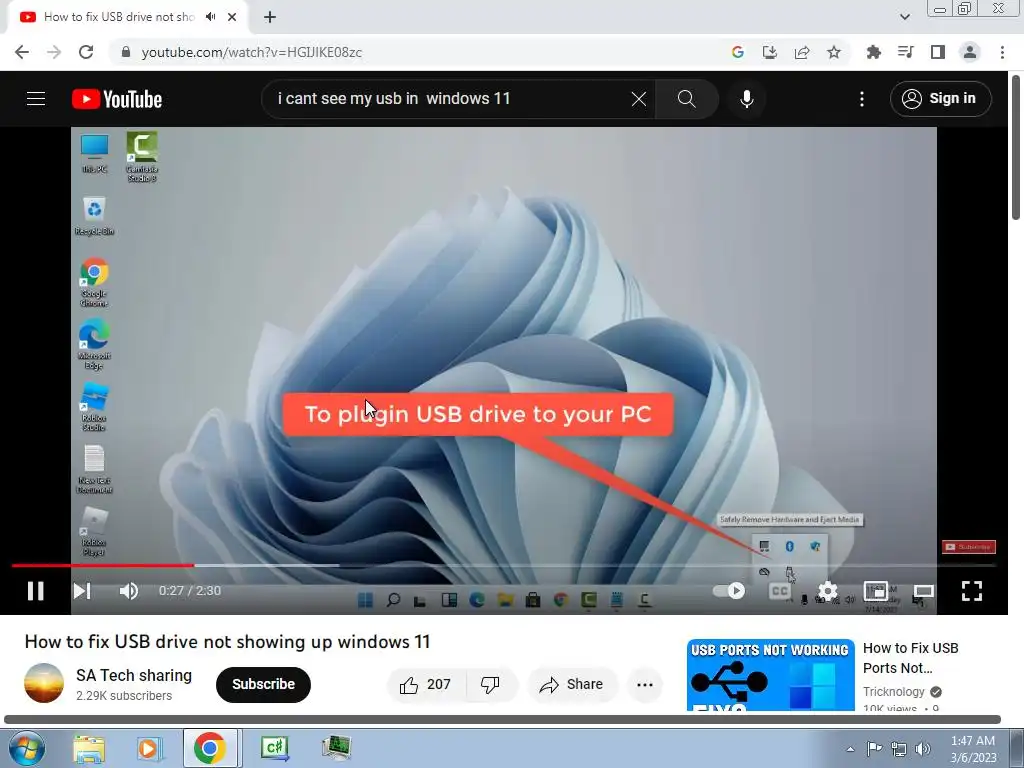Go back in Chrome
Viewport: 1024px width, 768px height.
(x=22, y=52)
